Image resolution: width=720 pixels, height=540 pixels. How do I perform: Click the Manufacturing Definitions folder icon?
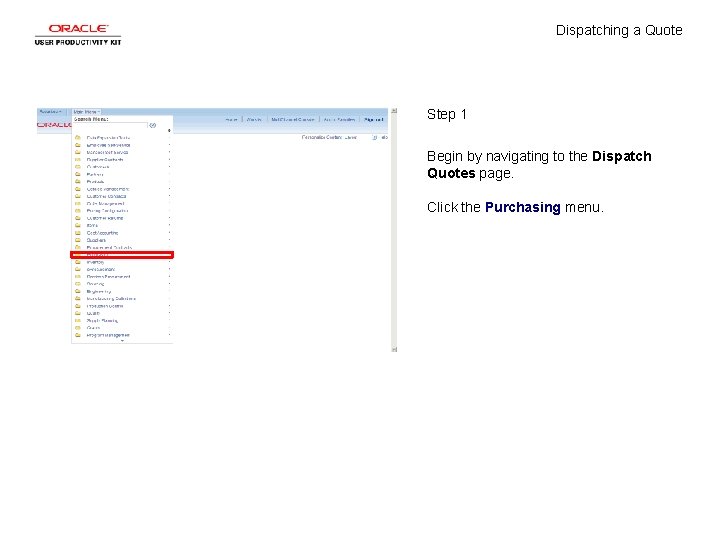pyautogui.click(x=78, y=298)
